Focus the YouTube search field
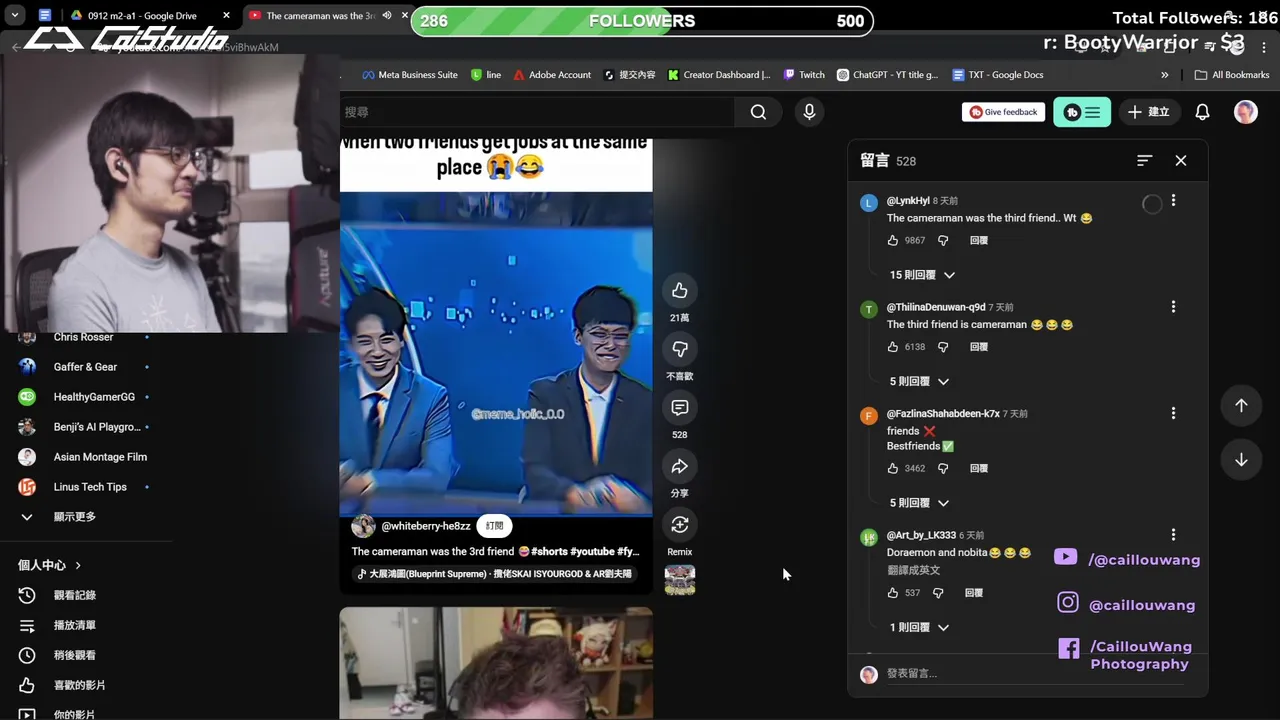The image size is (1280, 720). 537,112
